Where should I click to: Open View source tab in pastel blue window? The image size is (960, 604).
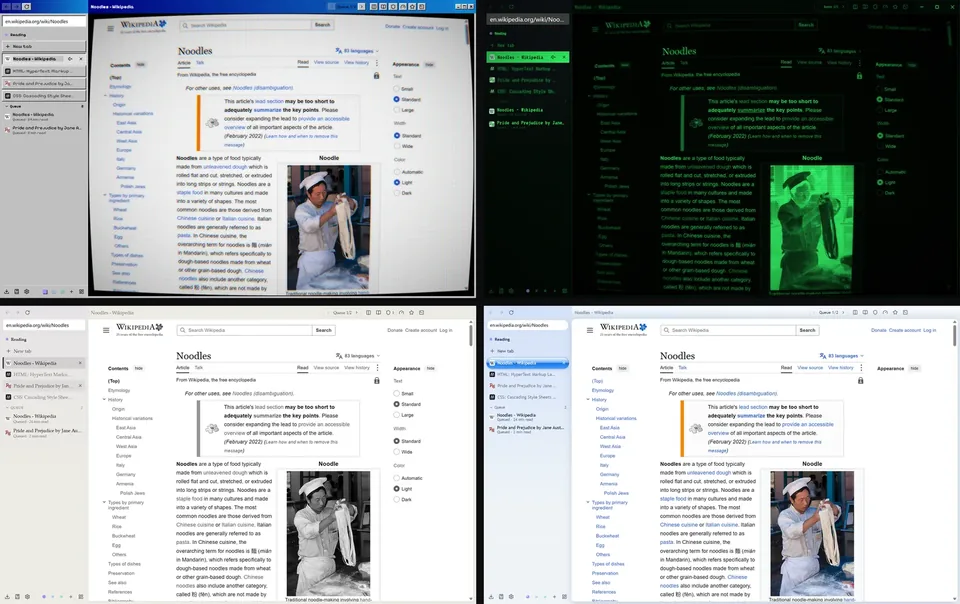[810, 368]
